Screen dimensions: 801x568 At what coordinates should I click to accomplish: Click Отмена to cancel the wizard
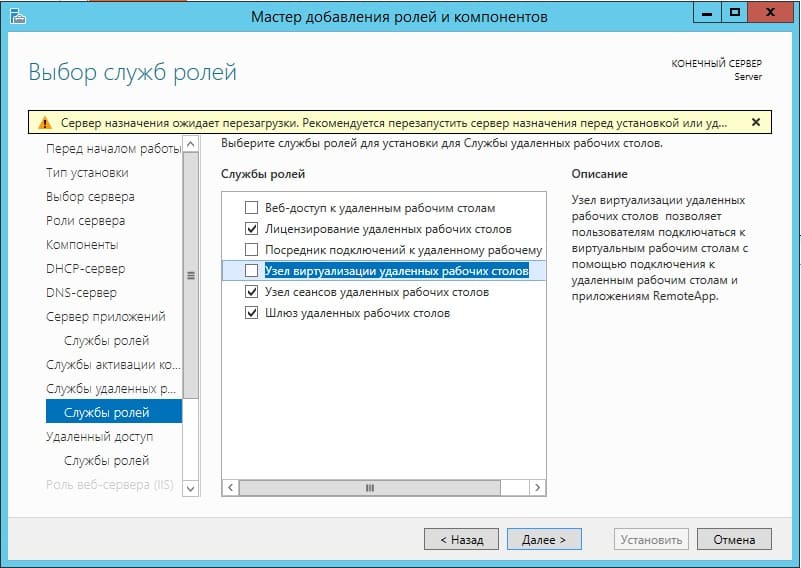click(734, 539)
